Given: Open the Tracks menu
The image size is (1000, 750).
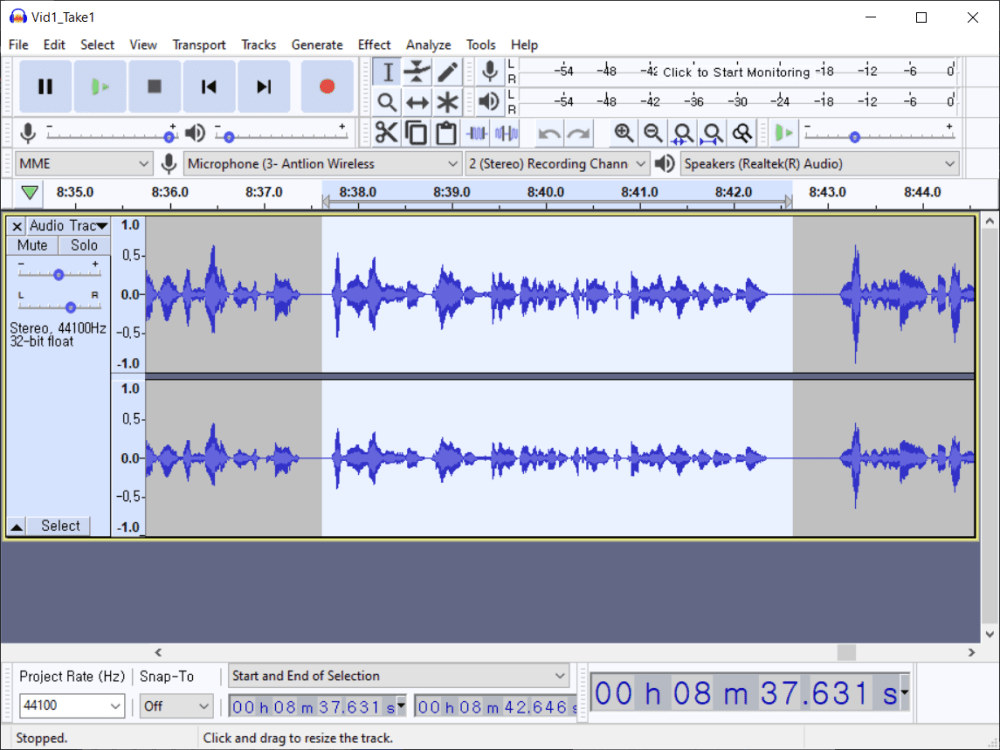Looking at the screenshot, I should coord(258,45).
